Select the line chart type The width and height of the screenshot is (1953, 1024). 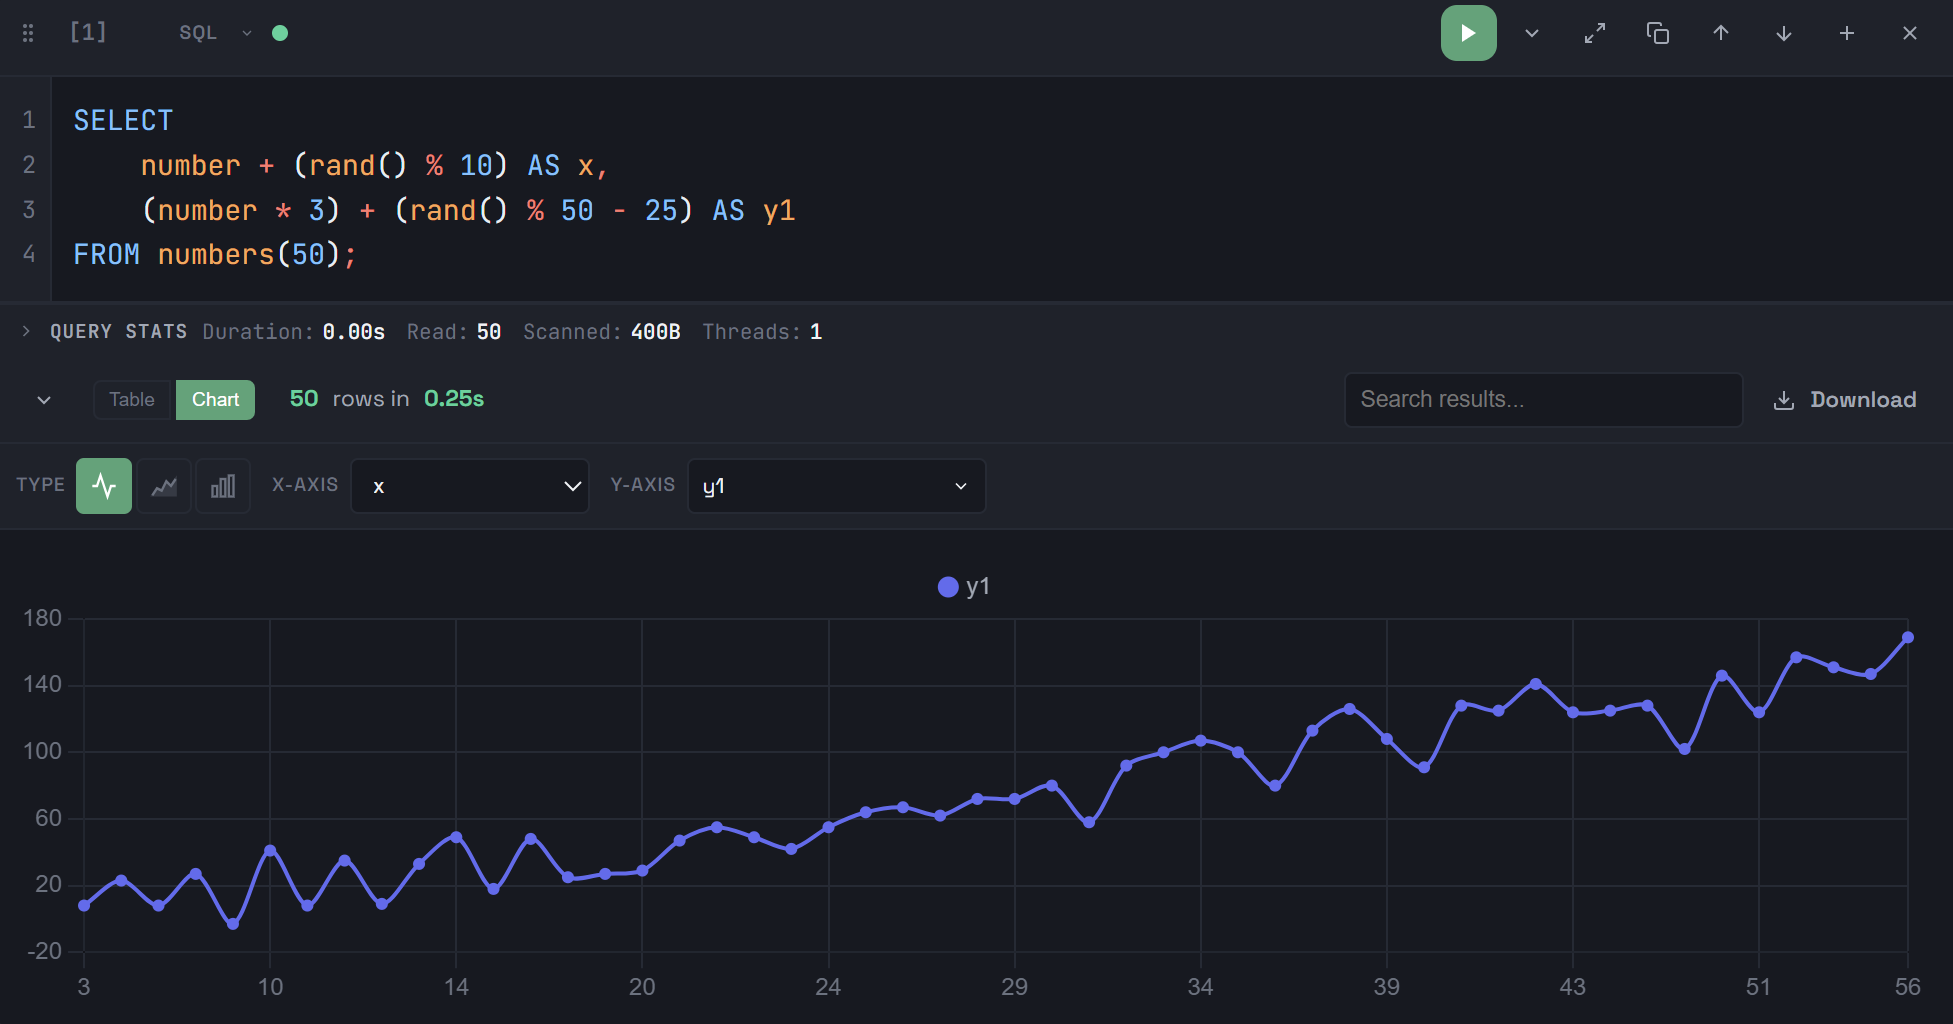[x=104, y=486]
